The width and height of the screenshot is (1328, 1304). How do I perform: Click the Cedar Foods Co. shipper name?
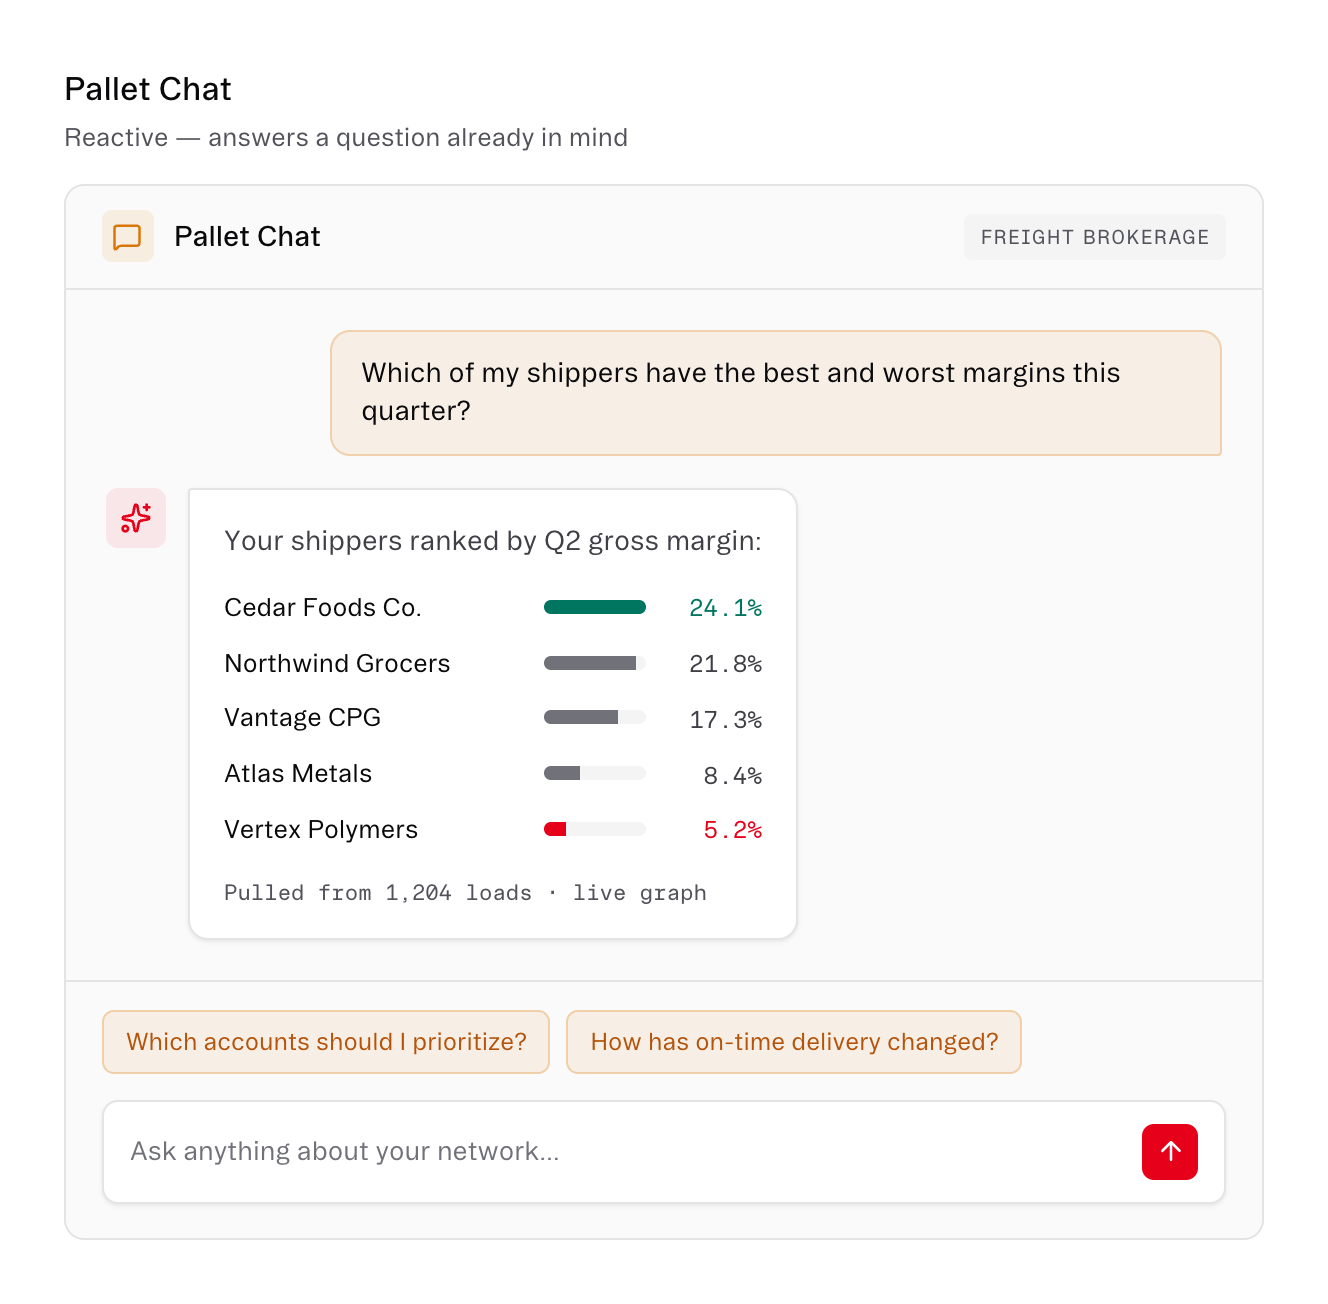[323, 608]
